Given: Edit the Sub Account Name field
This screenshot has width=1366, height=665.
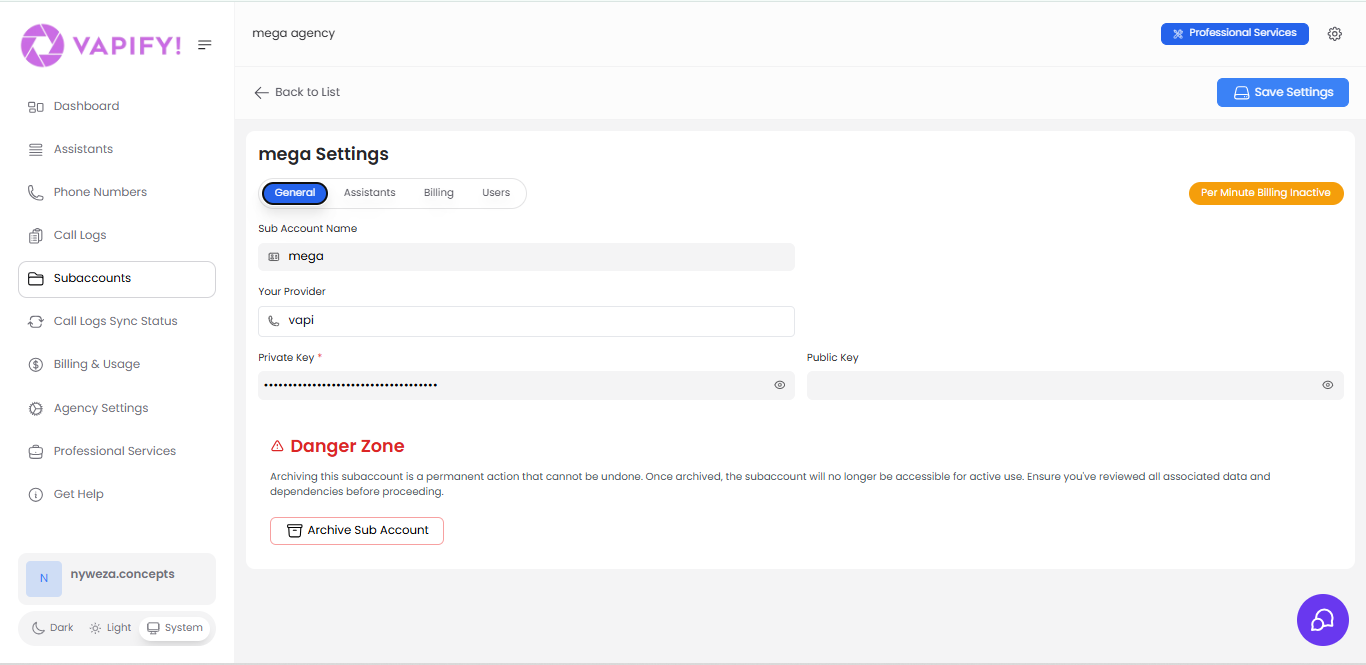Looking at the screenshot, I should coord(526,256).
